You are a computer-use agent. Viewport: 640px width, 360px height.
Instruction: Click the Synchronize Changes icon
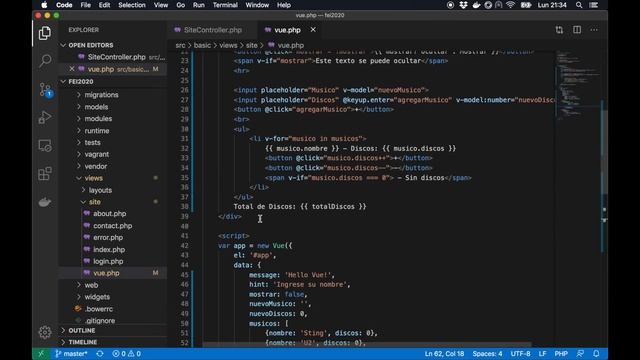(x=100, y=353)
